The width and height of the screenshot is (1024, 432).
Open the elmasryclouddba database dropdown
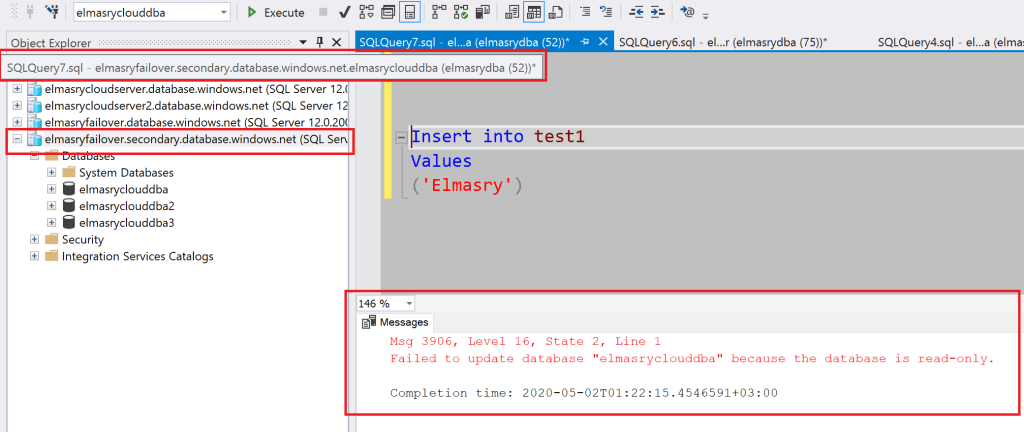click(223, 13)
